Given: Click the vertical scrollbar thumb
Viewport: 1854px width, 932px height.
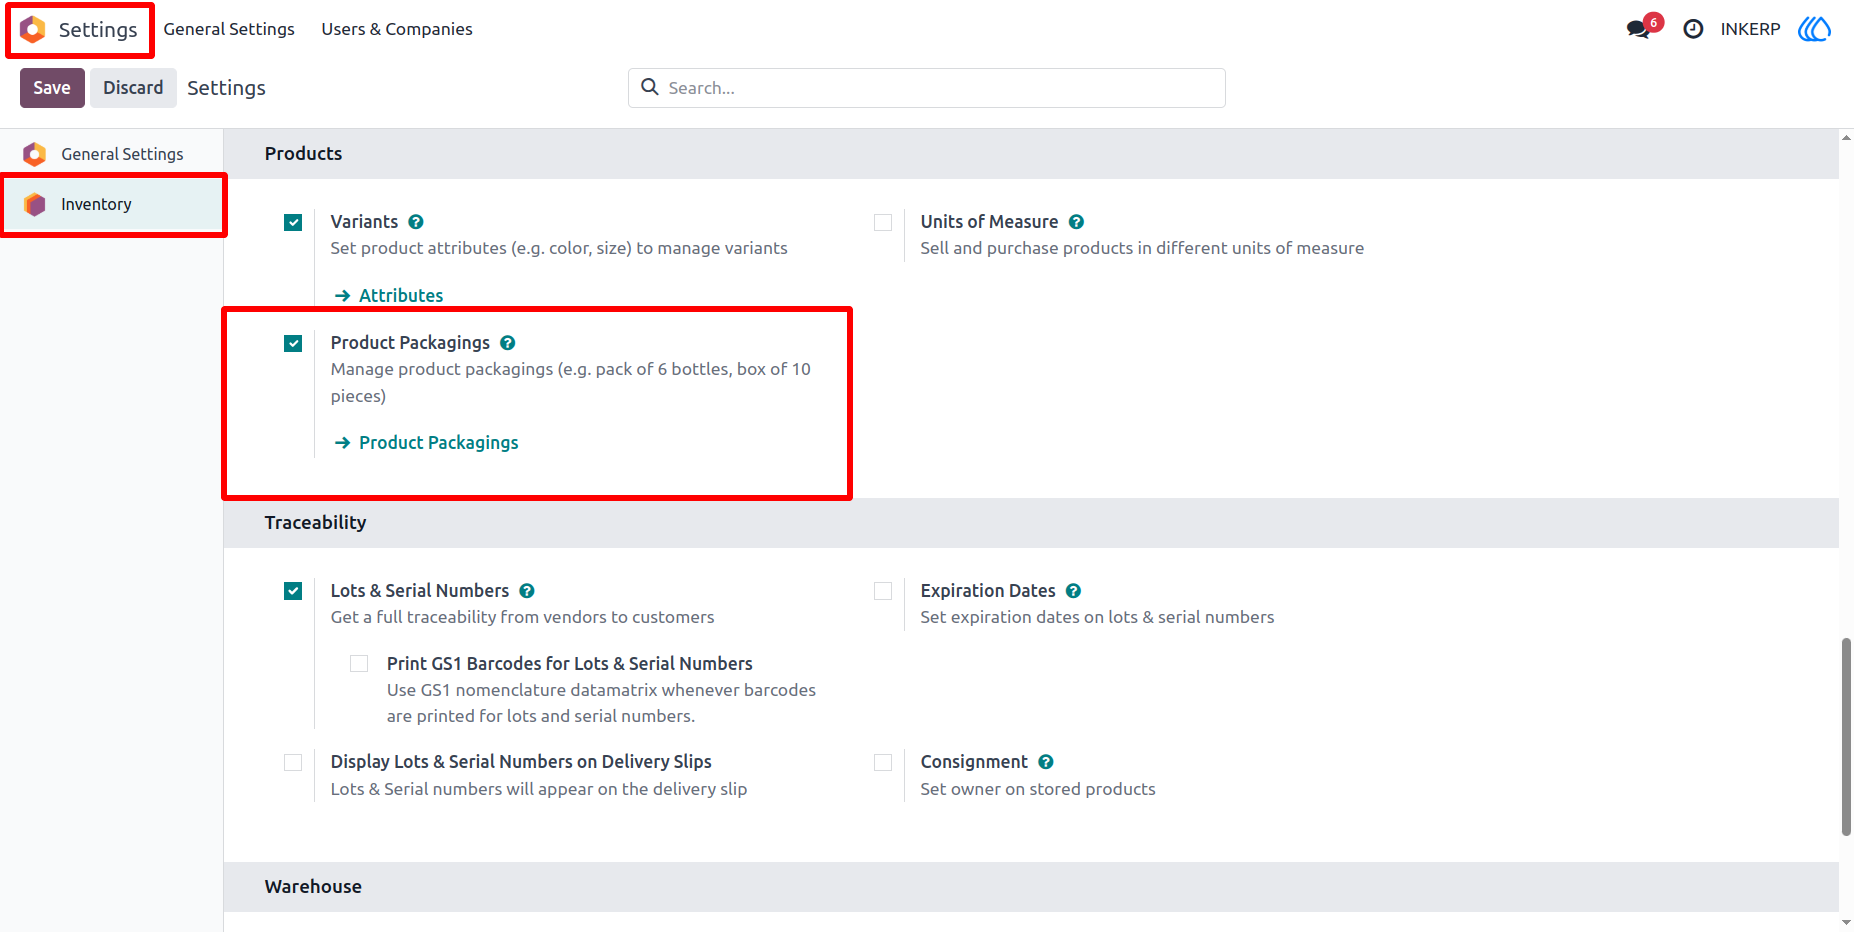Looking at the screenshot, I should click(1846, 736).
